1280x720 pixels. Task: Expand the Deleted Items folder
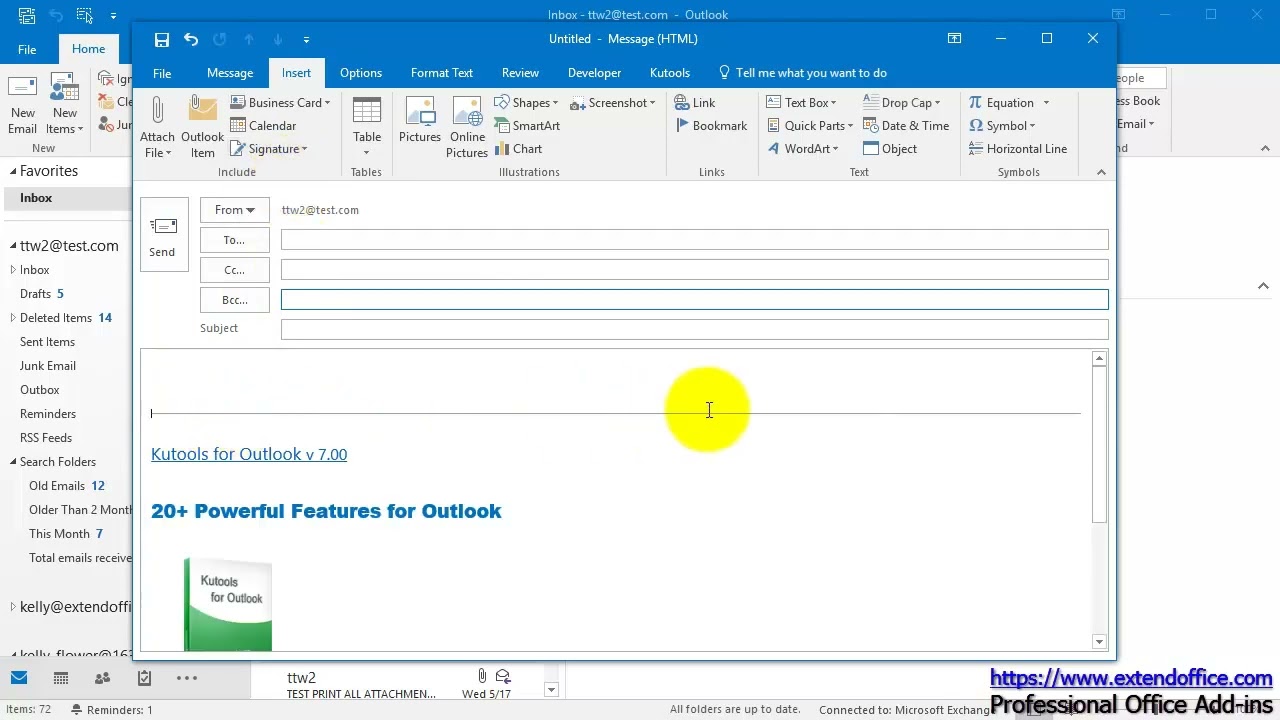click(x=13, y=318)
